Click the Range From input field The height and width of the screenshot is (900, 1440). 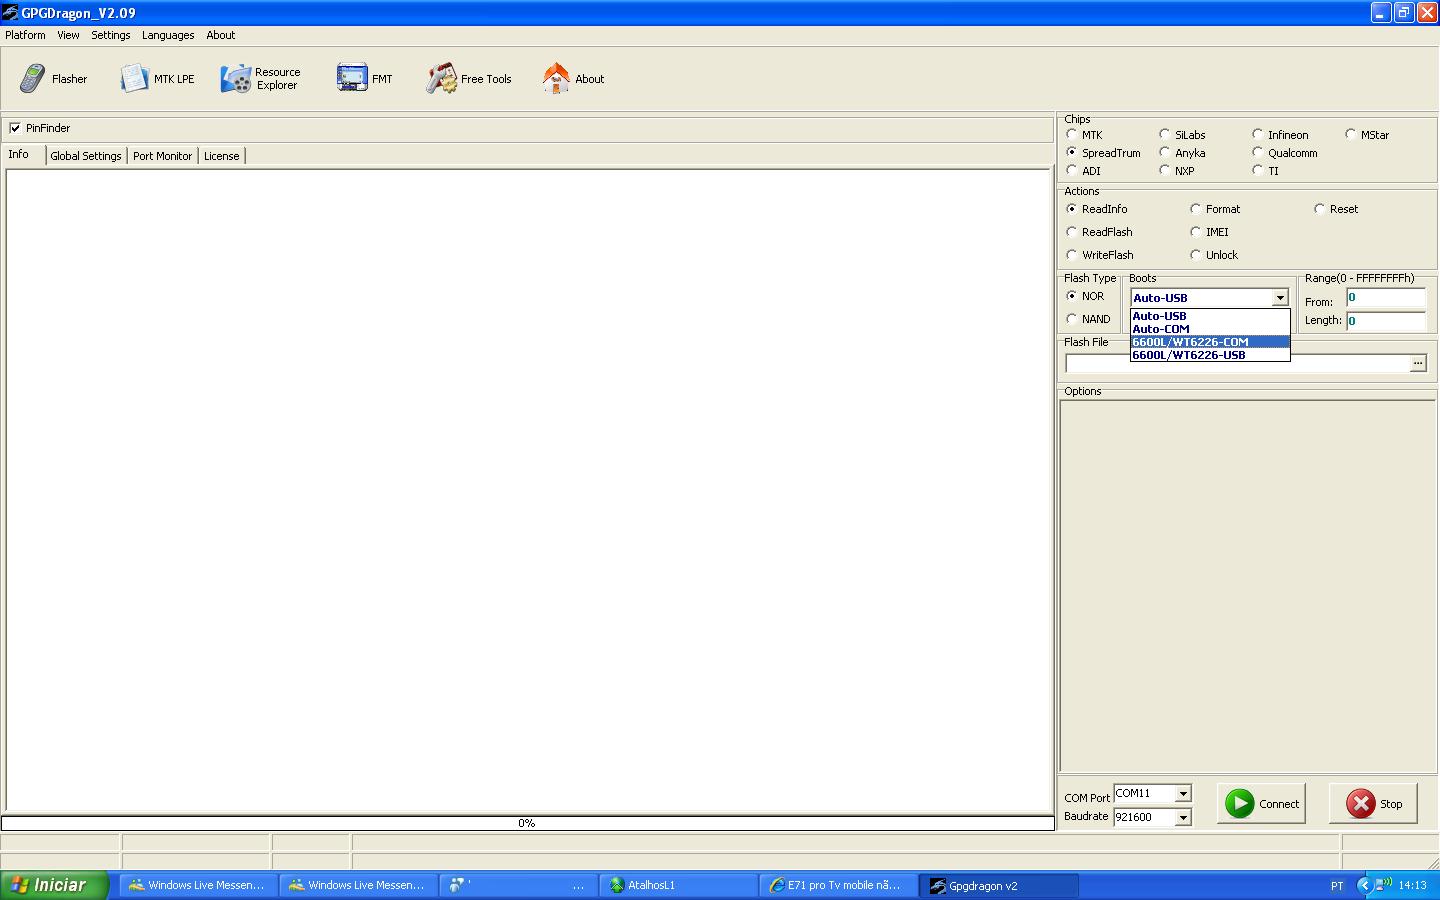[1385, 298]
